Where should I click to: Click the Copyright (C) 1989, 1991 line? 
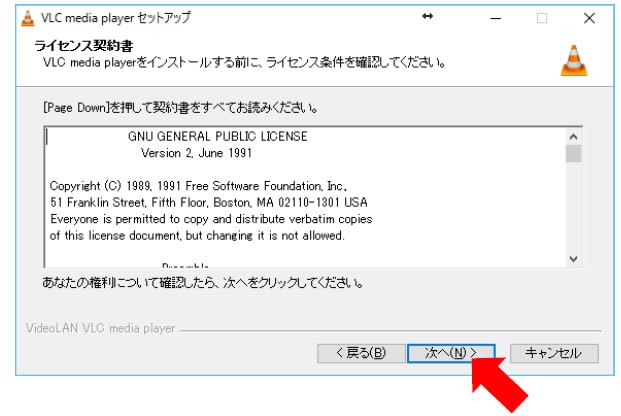pyautogui.click(x=198, y=186)
